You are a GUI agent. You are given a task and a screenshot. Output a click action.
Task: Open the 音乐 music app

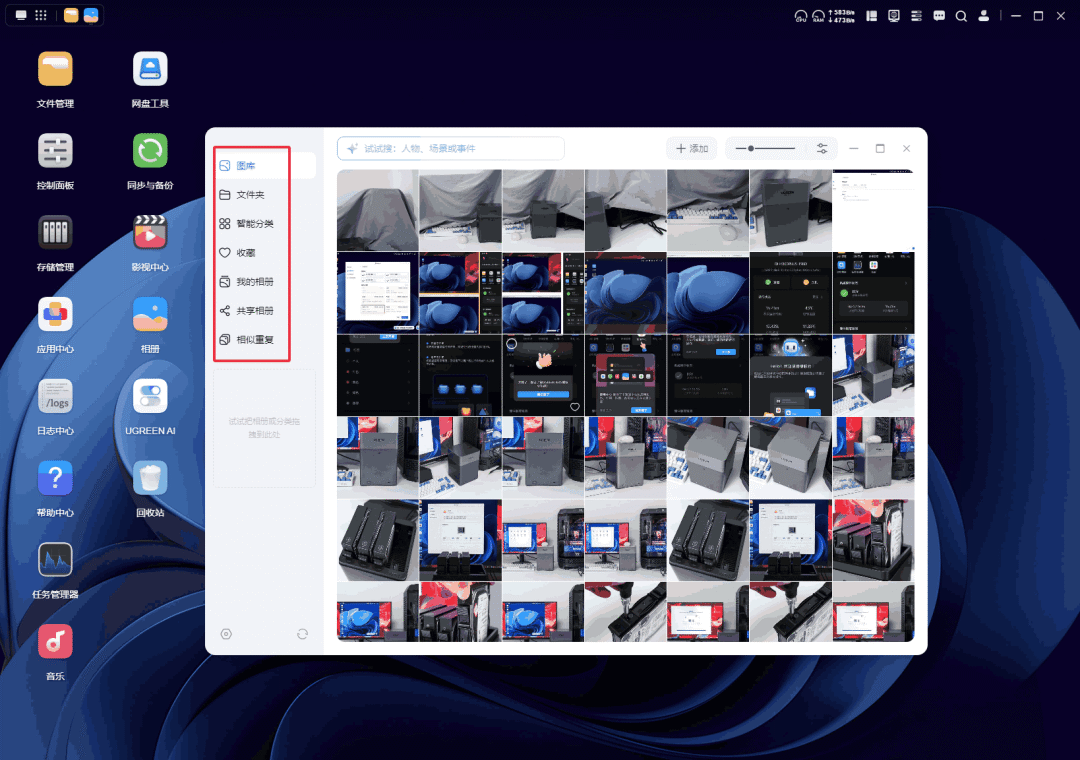(55, 641)
